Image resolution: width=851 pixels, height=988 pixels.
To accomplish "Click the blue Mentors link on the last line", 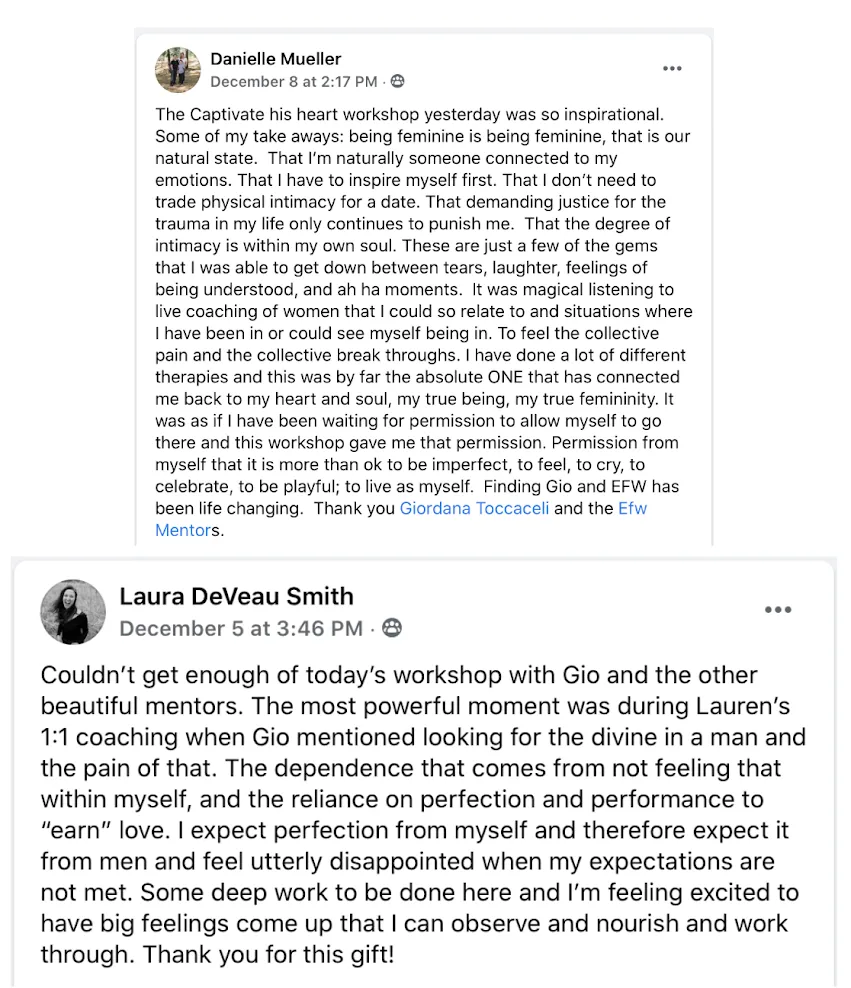I will click(183, 531).
